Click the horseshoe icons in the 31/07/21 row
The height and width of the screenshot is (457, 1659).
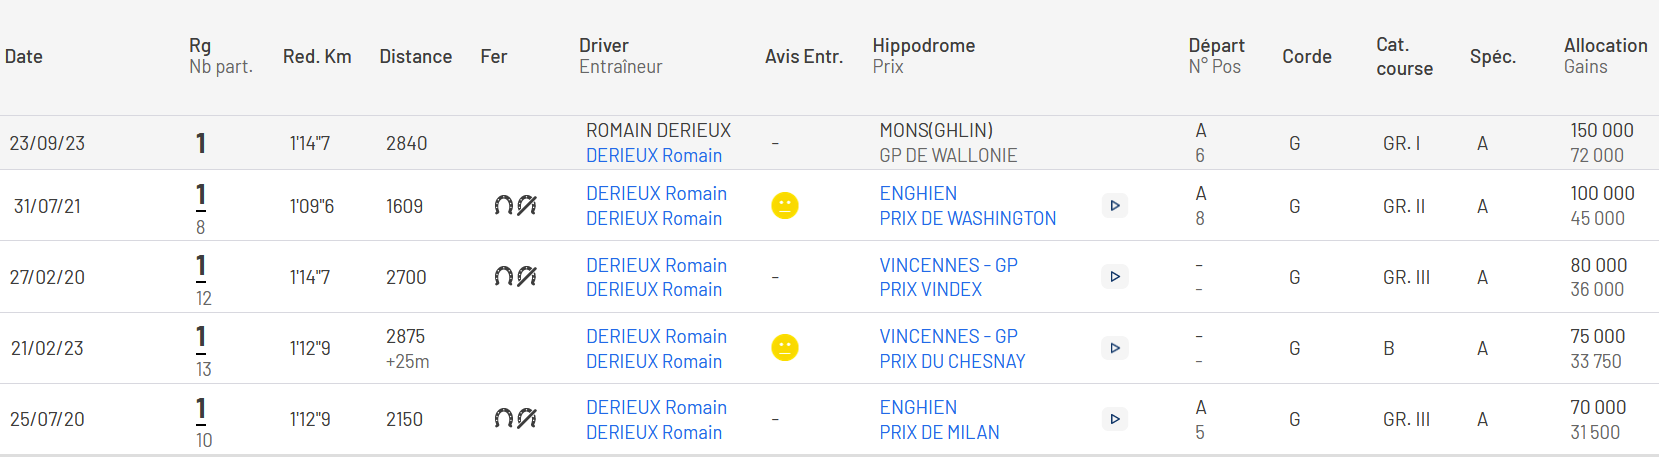click(516, 205)
